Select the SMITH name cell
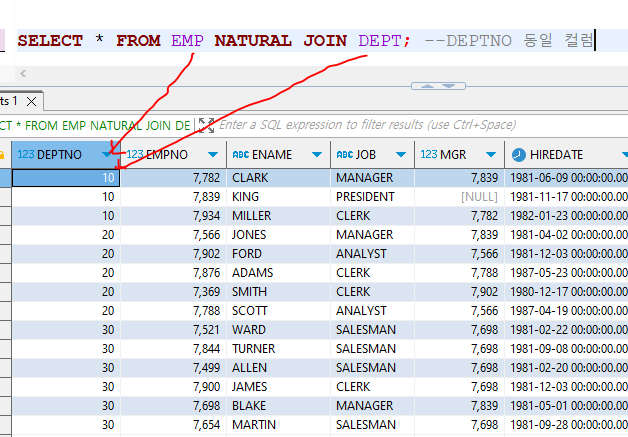The image size is (628, 437). click(278, 292)
